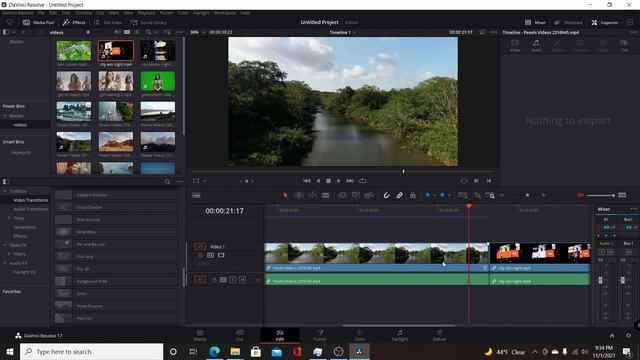Toggle the Inspector panel button

tap(605, 22)
